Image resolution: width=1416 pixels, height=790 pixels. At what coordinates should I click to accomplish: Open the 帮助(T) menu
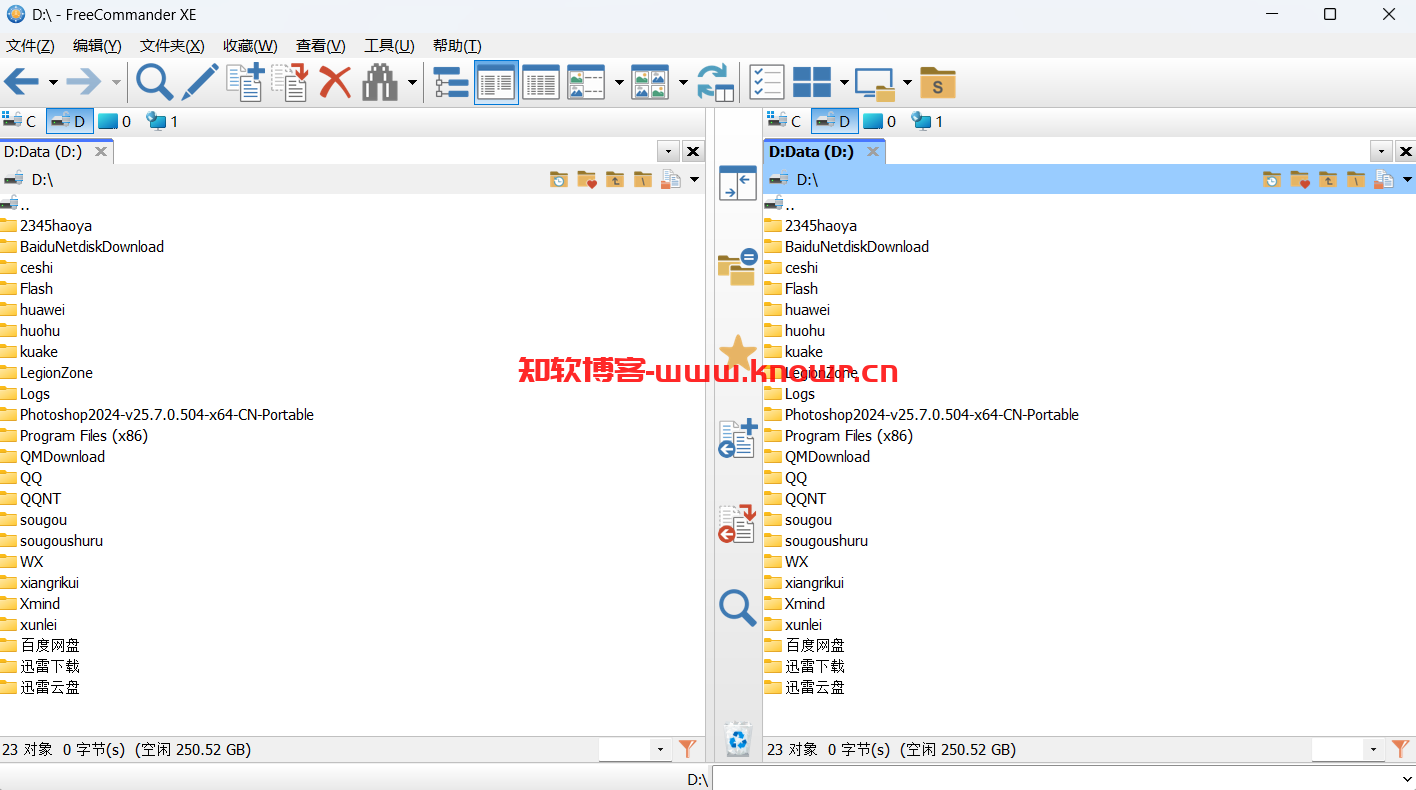coord(457,46)
